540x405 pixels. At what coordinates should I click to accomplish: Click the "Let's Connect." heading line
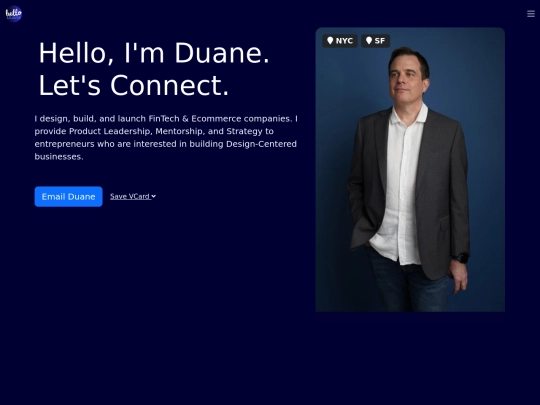point(134,85)
